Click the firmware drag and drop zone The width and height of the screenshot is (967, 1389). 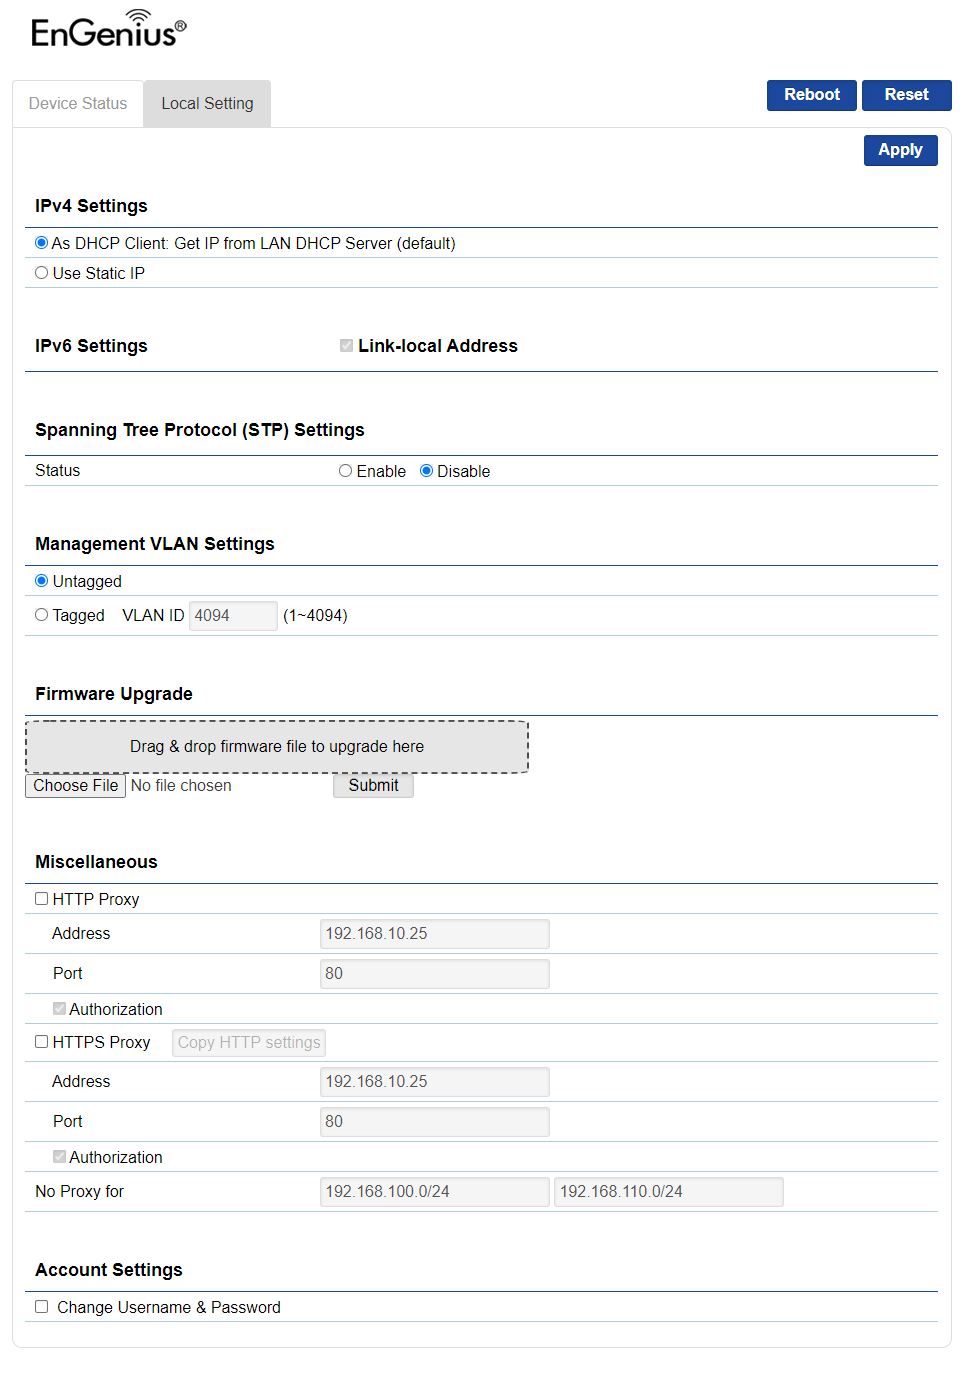pos(277,747)
